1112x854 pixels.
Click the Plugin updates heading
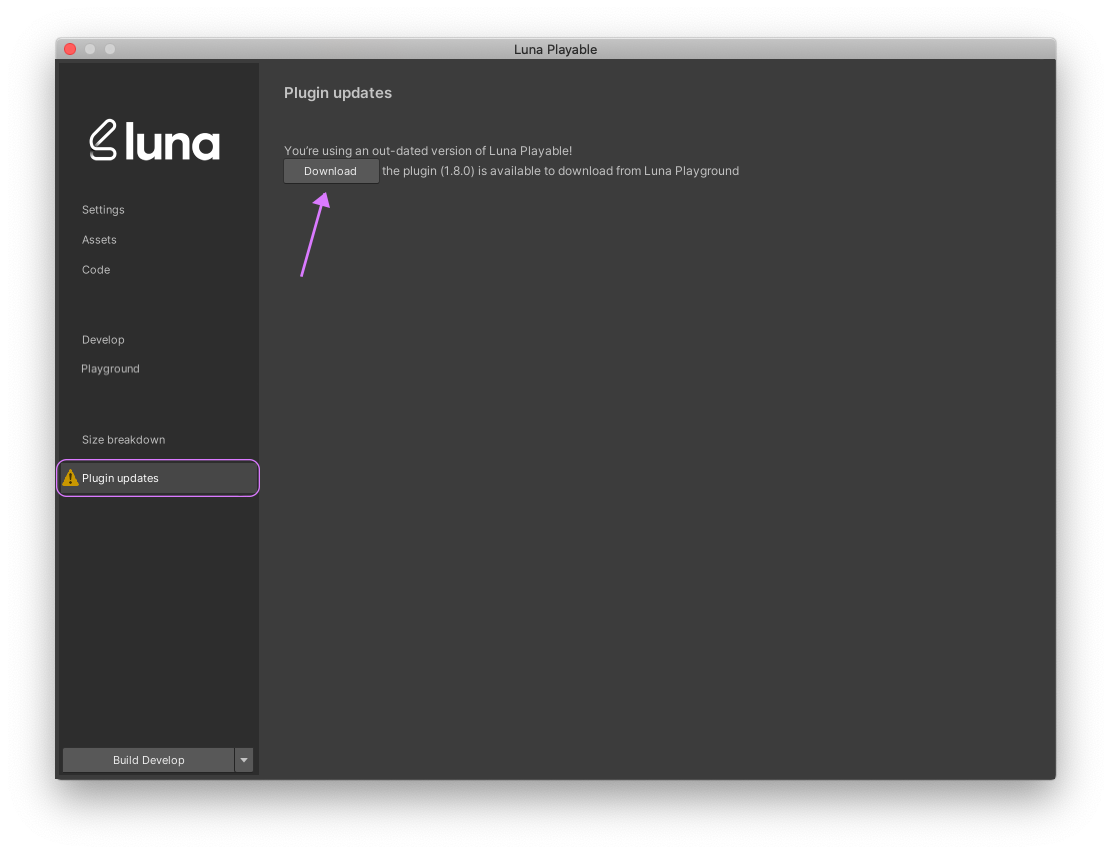click(x=338, y=93)
